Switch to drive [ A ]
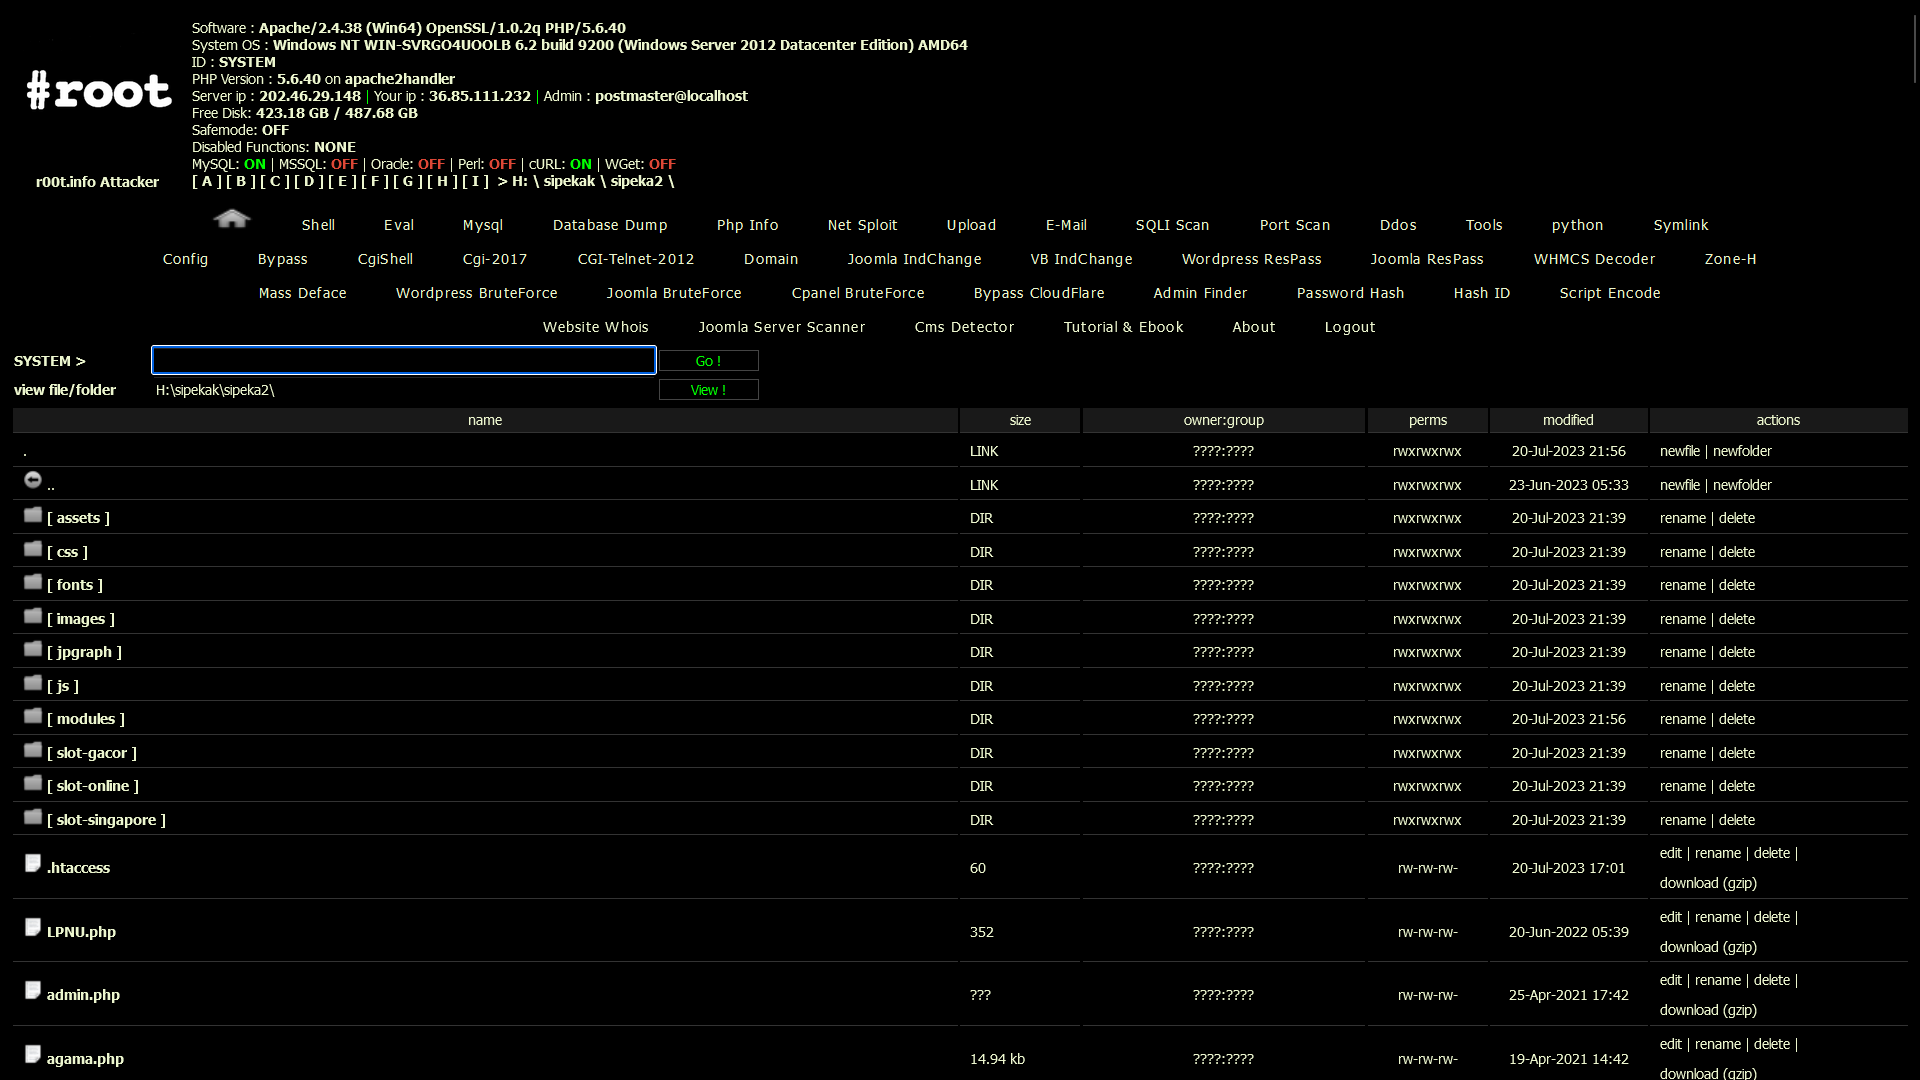The width and height of the screenshot is (1920, 1080). pos(207,181)
